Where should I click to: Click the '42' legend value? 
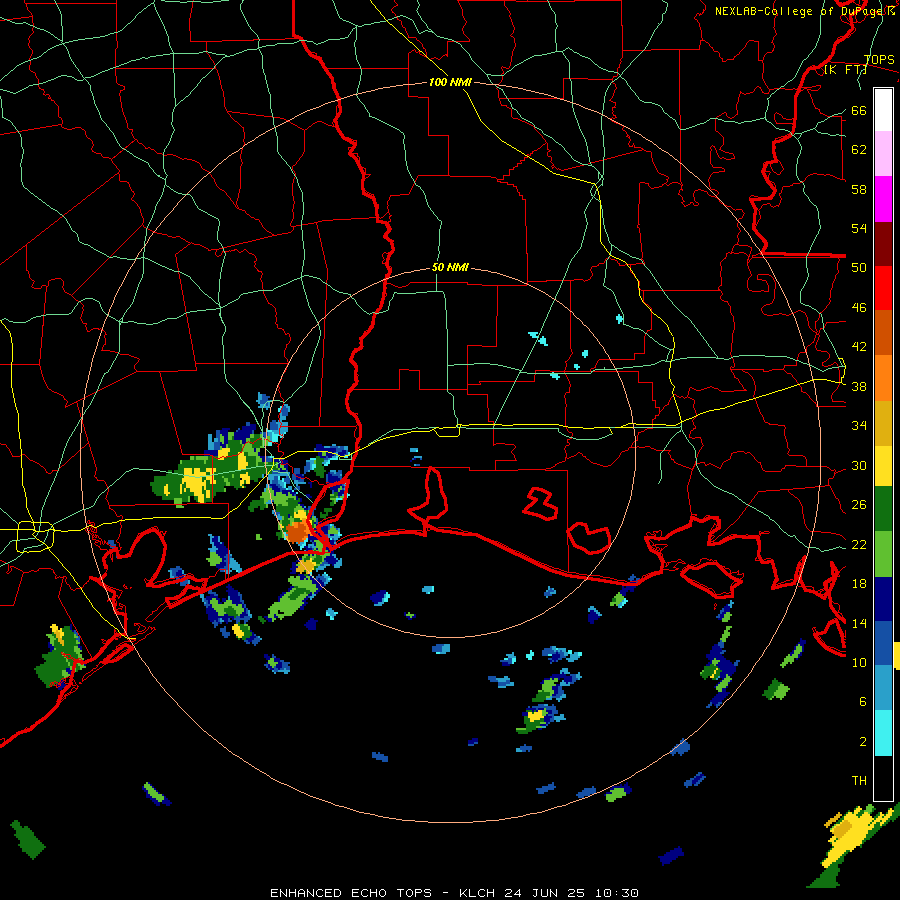click(x=859, y=346)
